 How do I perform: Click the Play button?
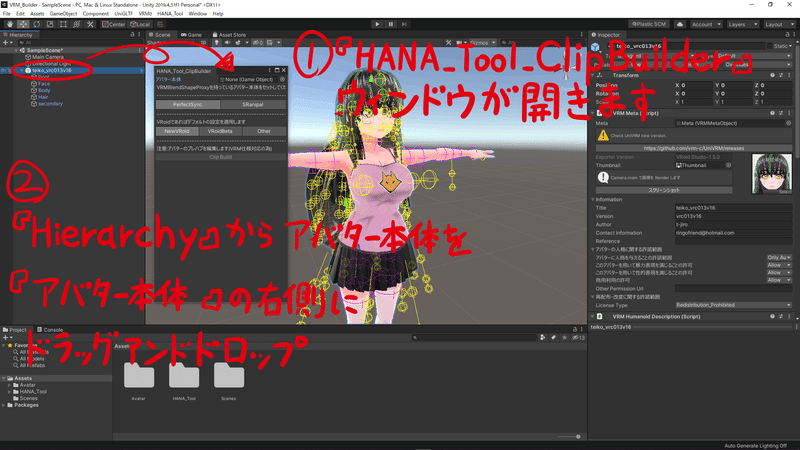click(x=377, y=24)
